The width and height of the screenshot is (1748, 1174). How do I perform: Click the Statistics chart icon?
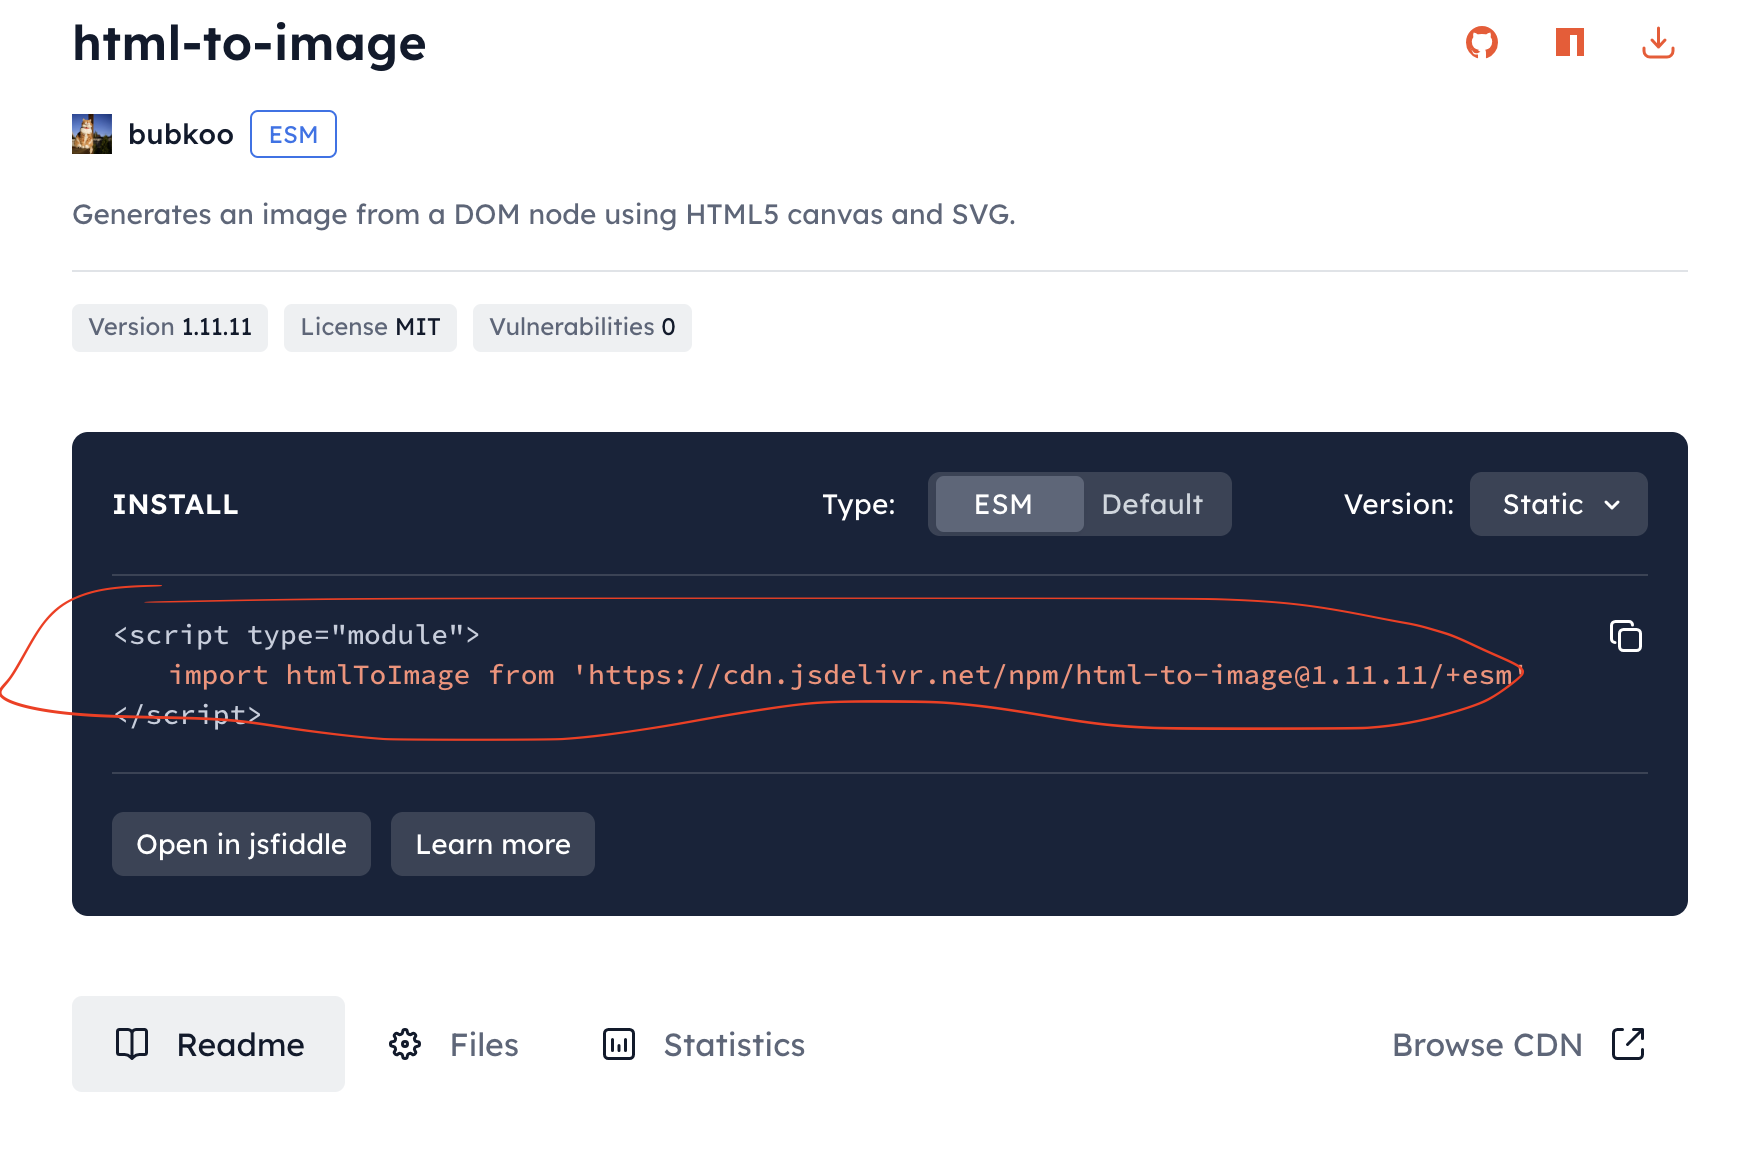click(619, 1044)
